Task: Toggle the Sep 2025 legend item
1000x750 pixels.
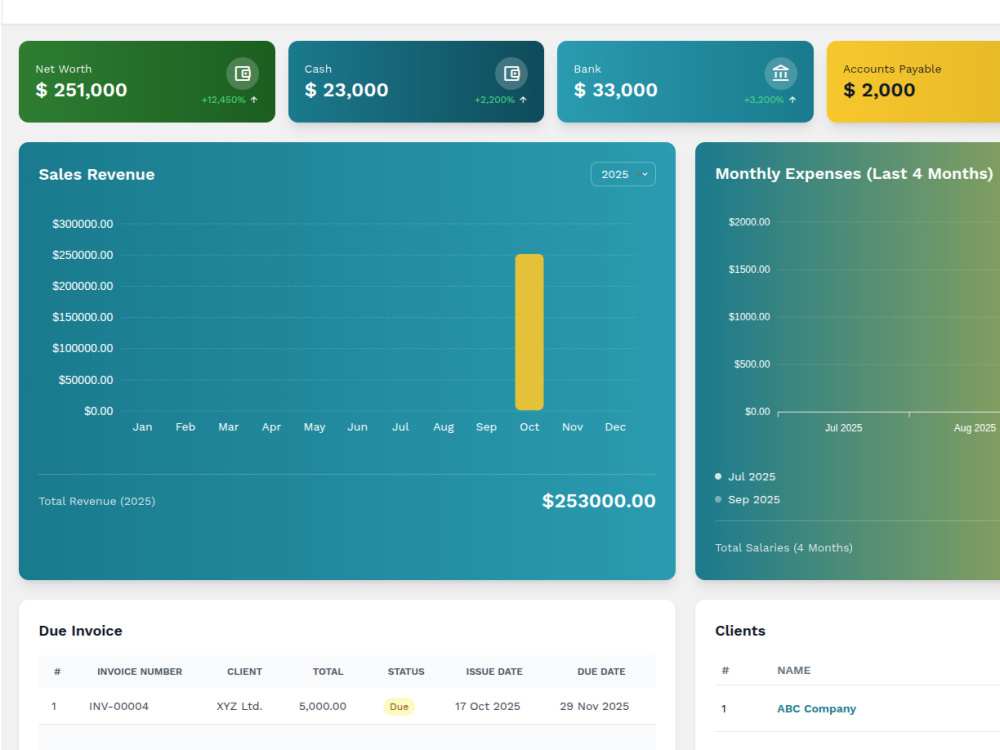Action: tap(747, 499)
